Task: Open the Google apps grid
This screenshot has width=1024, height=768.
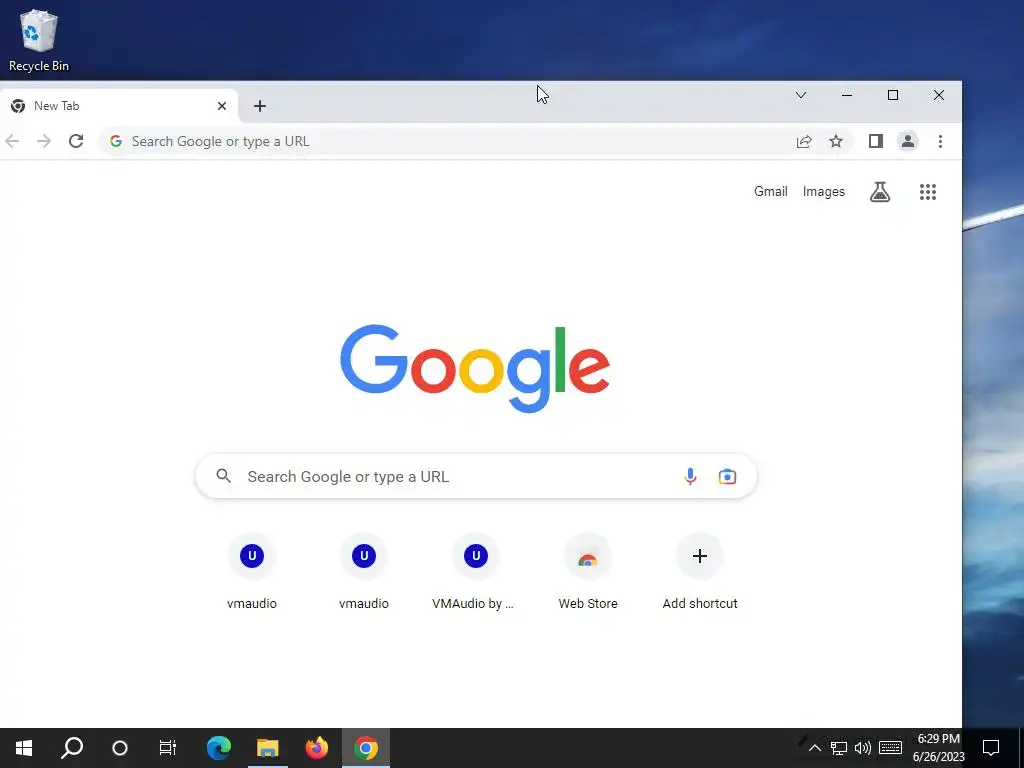Action: (x=928, y=191)
